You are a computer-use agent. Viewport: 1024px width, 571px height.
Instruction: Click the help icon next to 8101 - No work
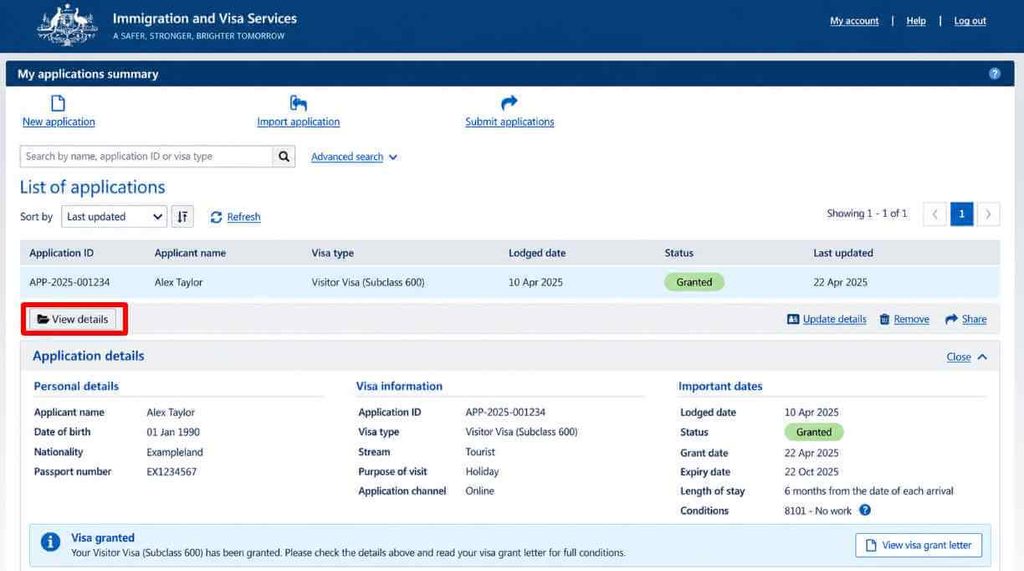pyautogui.click(x=865, y=510)
